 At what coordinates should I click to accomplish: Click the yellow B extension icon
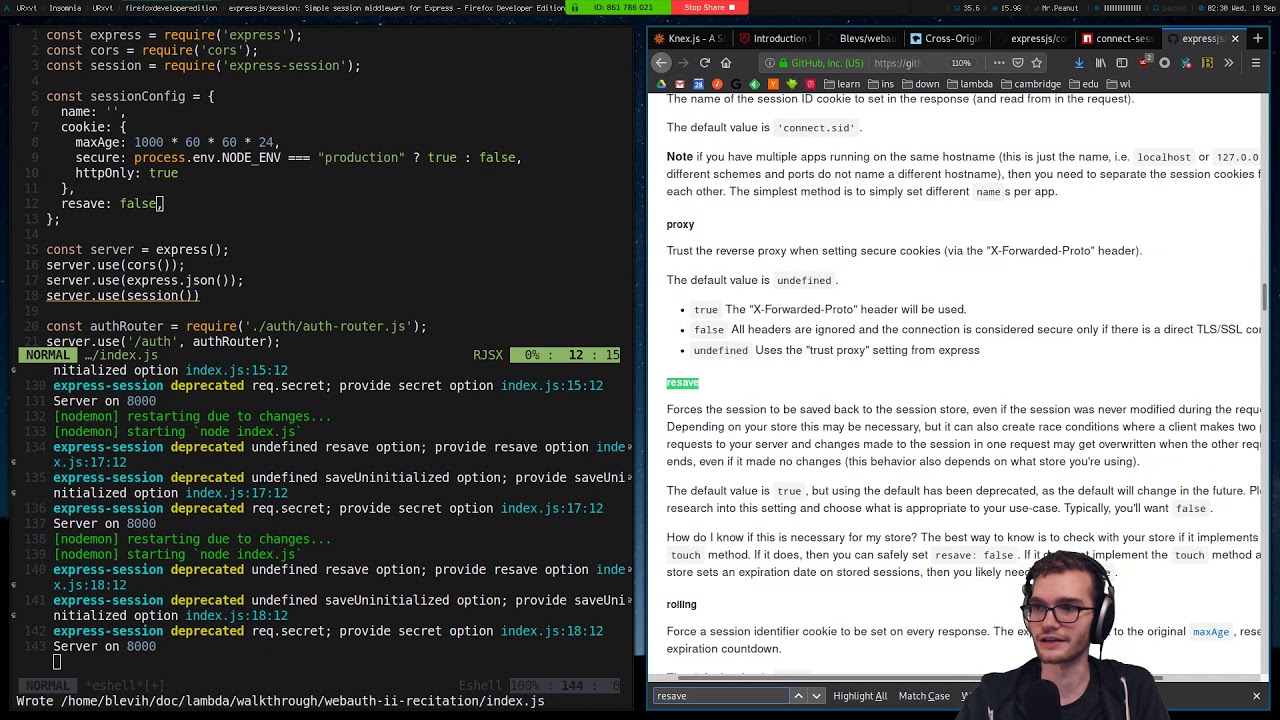pos(1207,63)
